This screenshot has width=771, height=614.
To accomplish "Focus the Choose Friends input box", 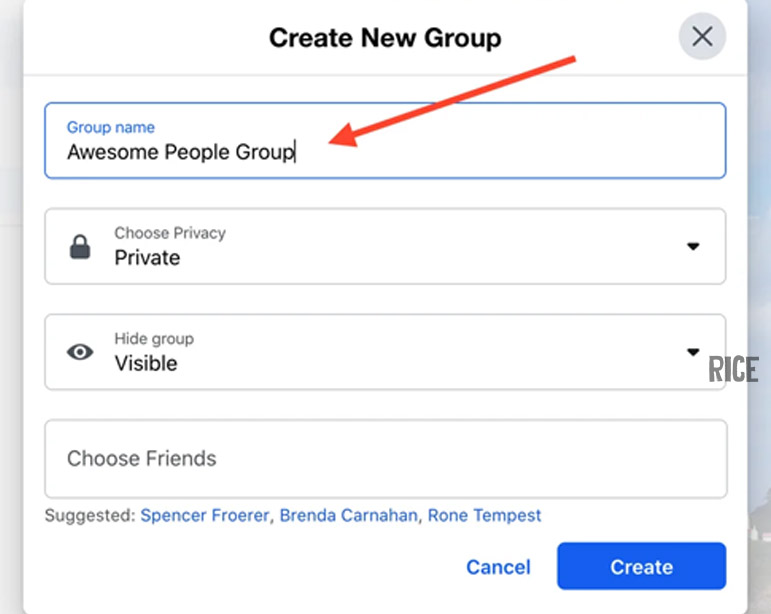I will (385, 459).
